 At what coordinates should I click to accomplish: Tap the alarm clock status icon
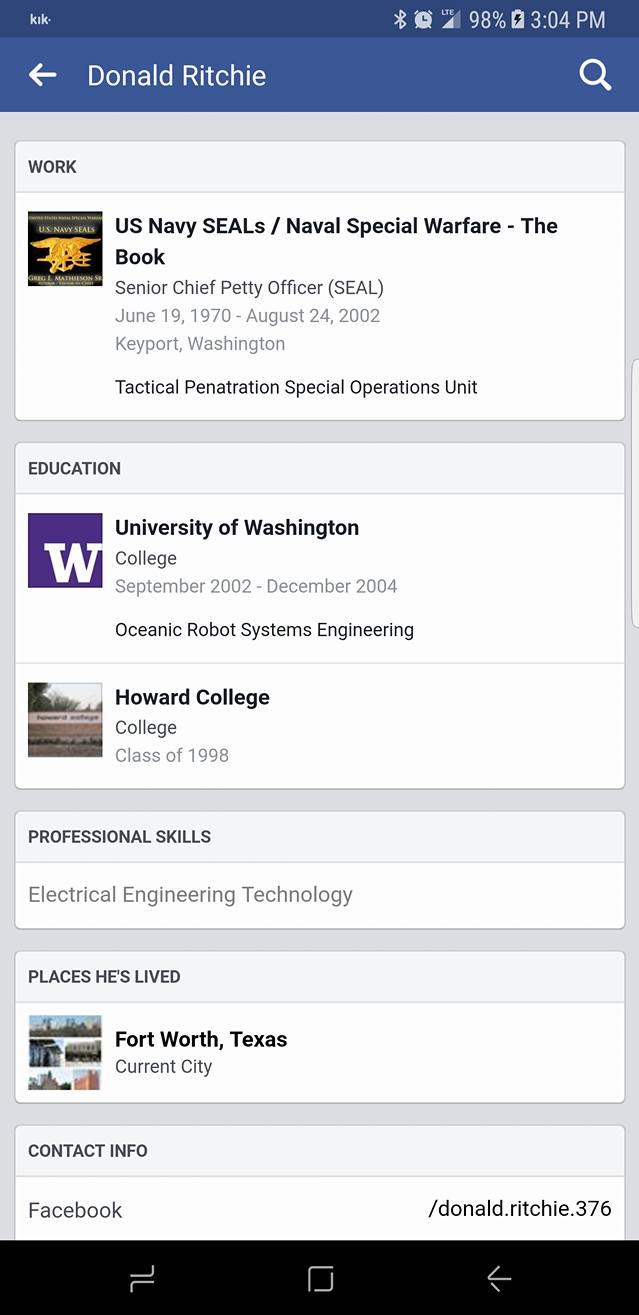[423, 19]
